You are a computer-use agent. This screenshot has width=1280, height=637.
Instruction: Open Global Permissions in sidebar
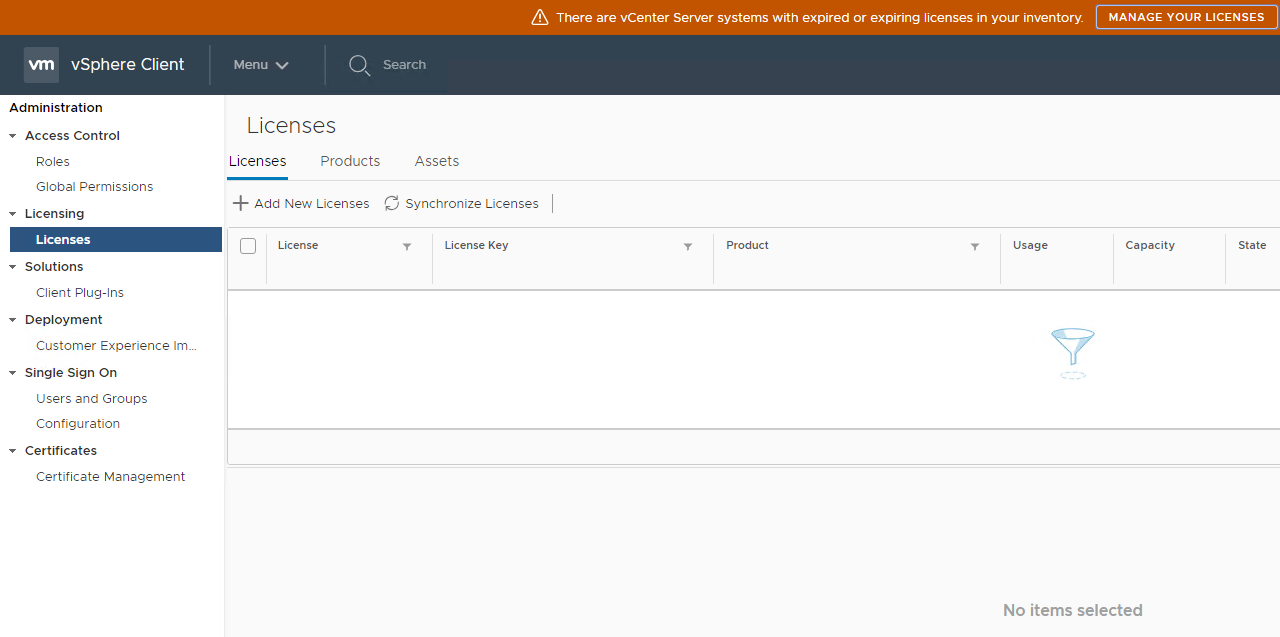(94, 187)
